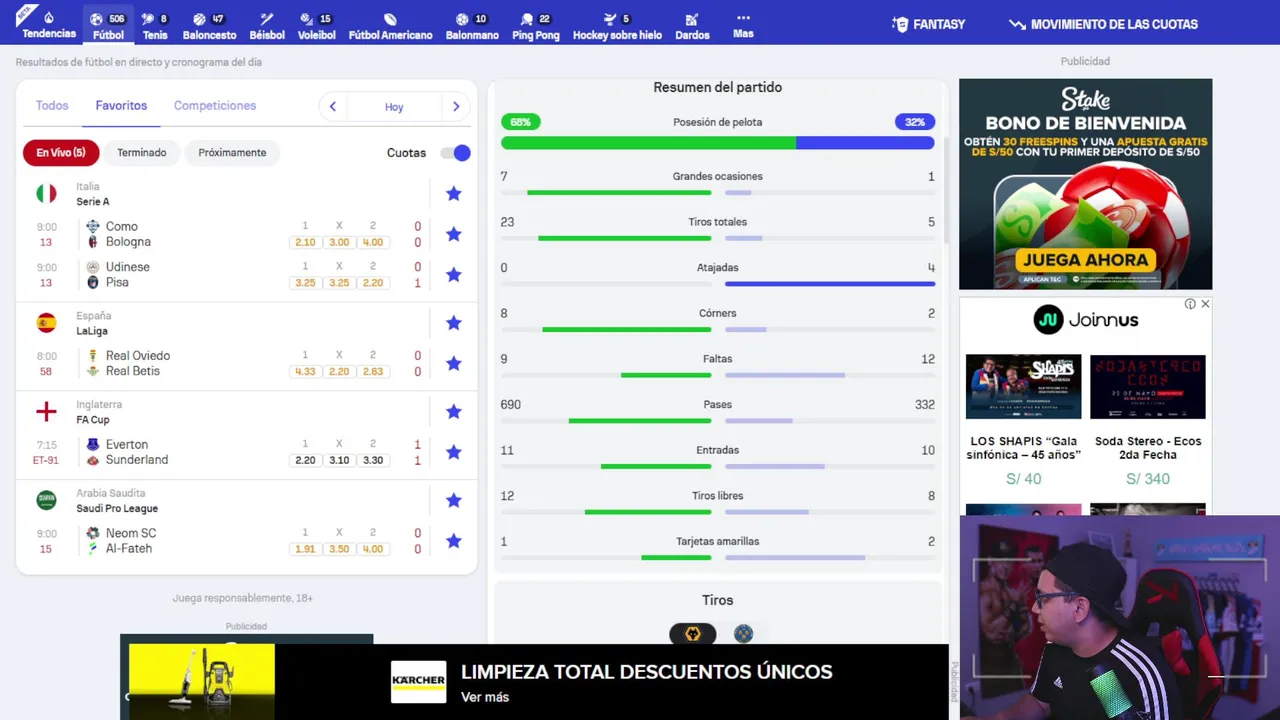Click the Stake Juega Ahora ad button
The height and width of the screenshot is (720, 1280).
(x=1086, y=259)
